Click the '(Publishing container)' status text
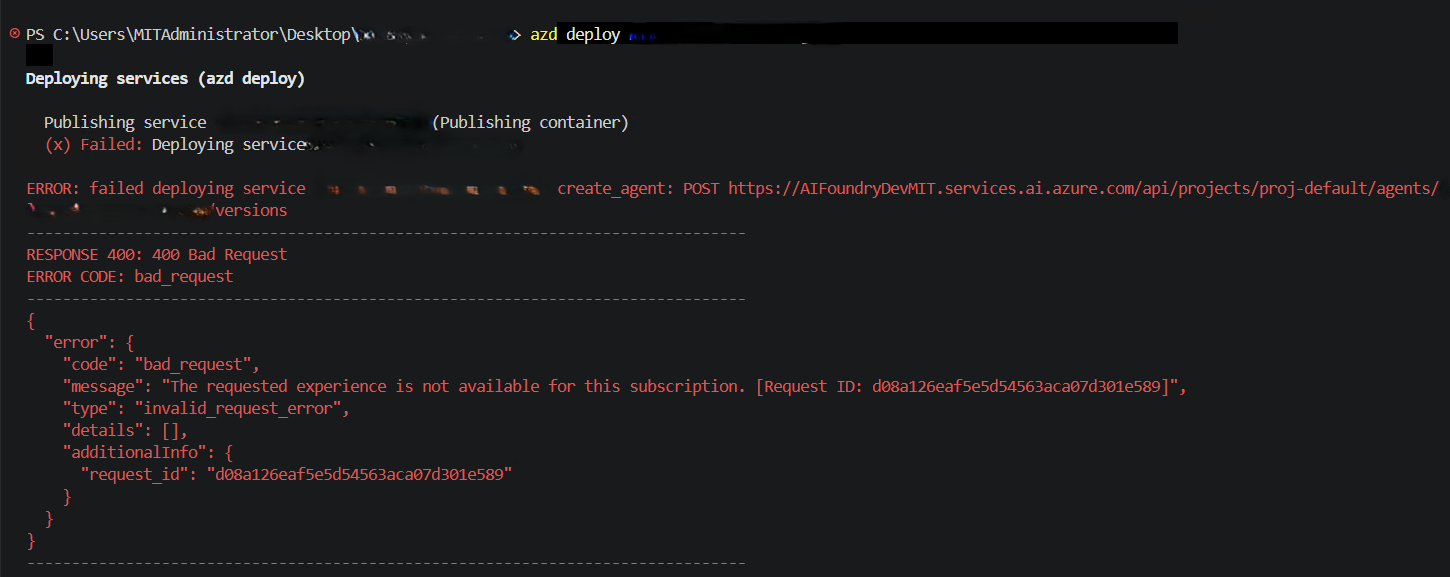The width and height of the screenshot is (1450, 577). (x=530, y=122)
